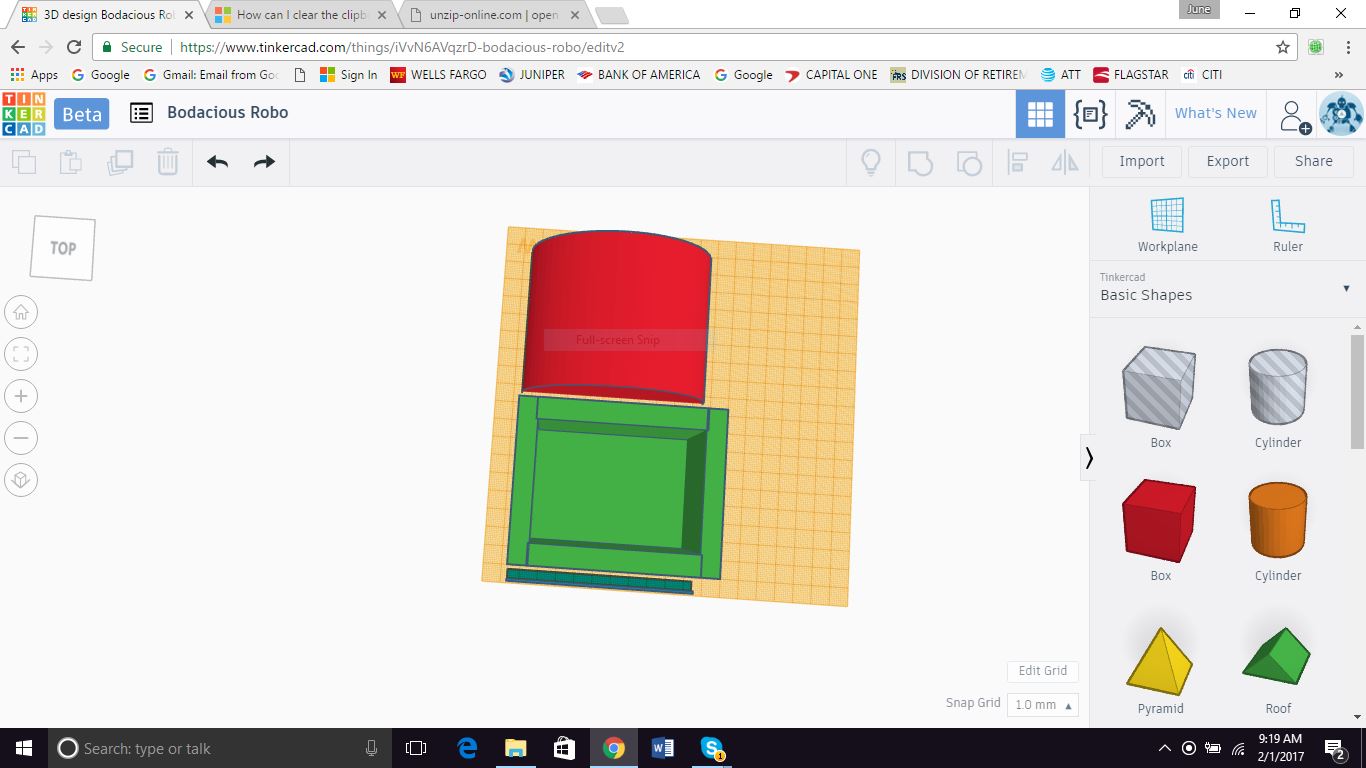
Task: Click the Beta badge button
Action: [82, 114]
